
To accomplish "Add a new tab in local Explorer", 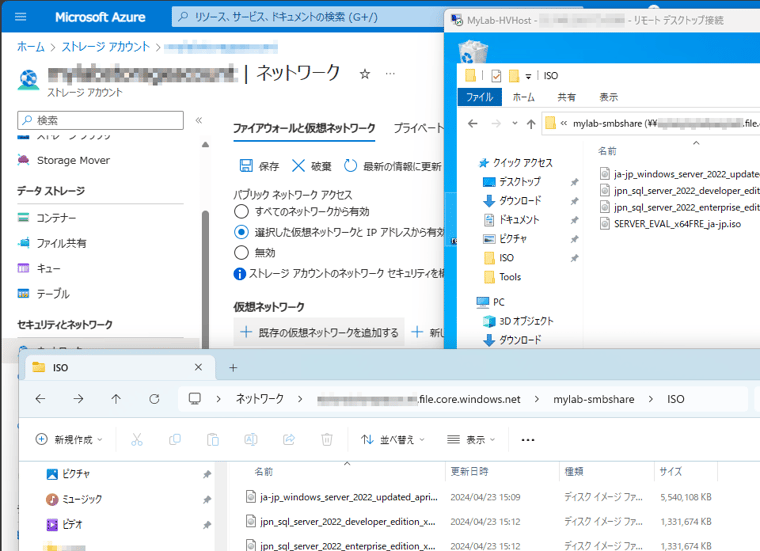I will (x=233, y=368).
